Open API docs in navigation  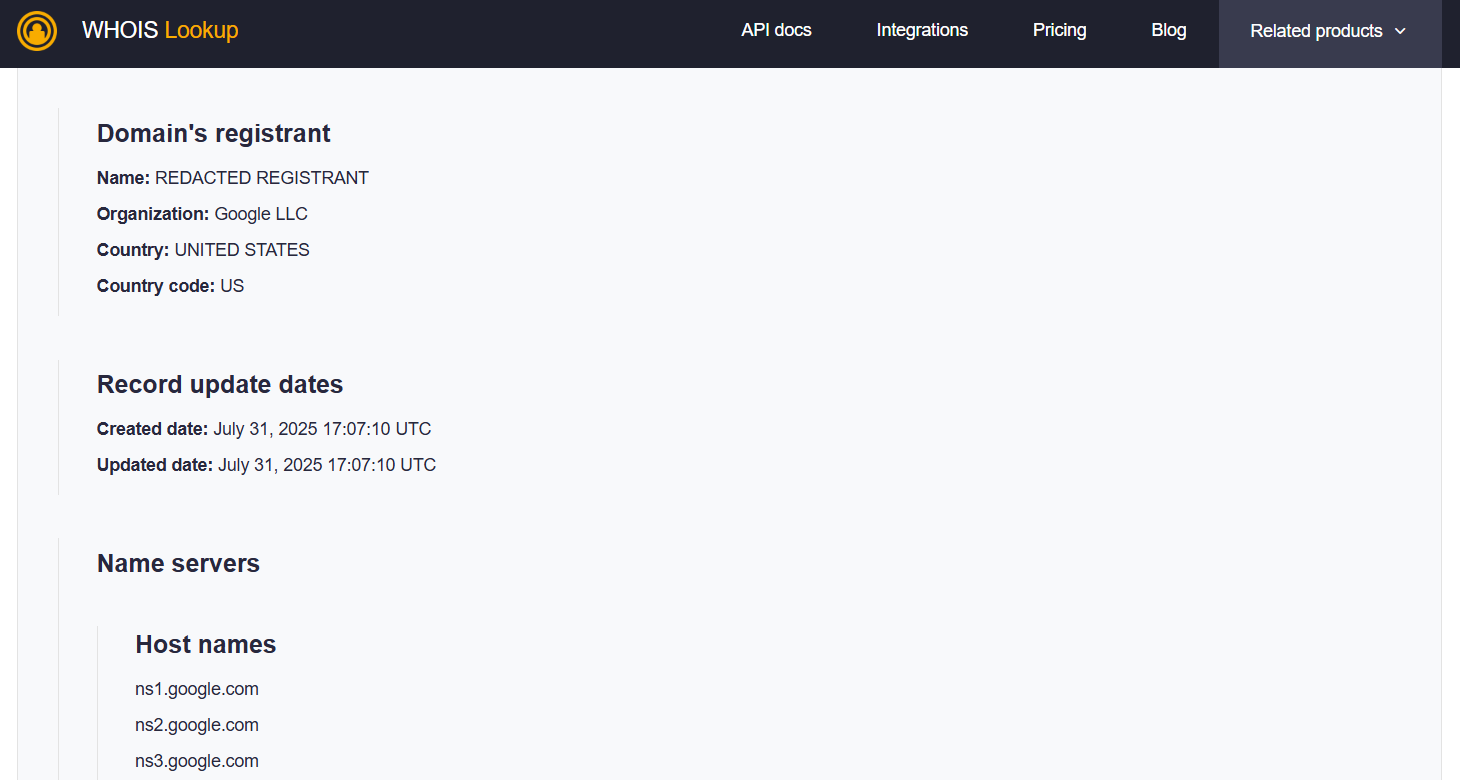(776, 30)
